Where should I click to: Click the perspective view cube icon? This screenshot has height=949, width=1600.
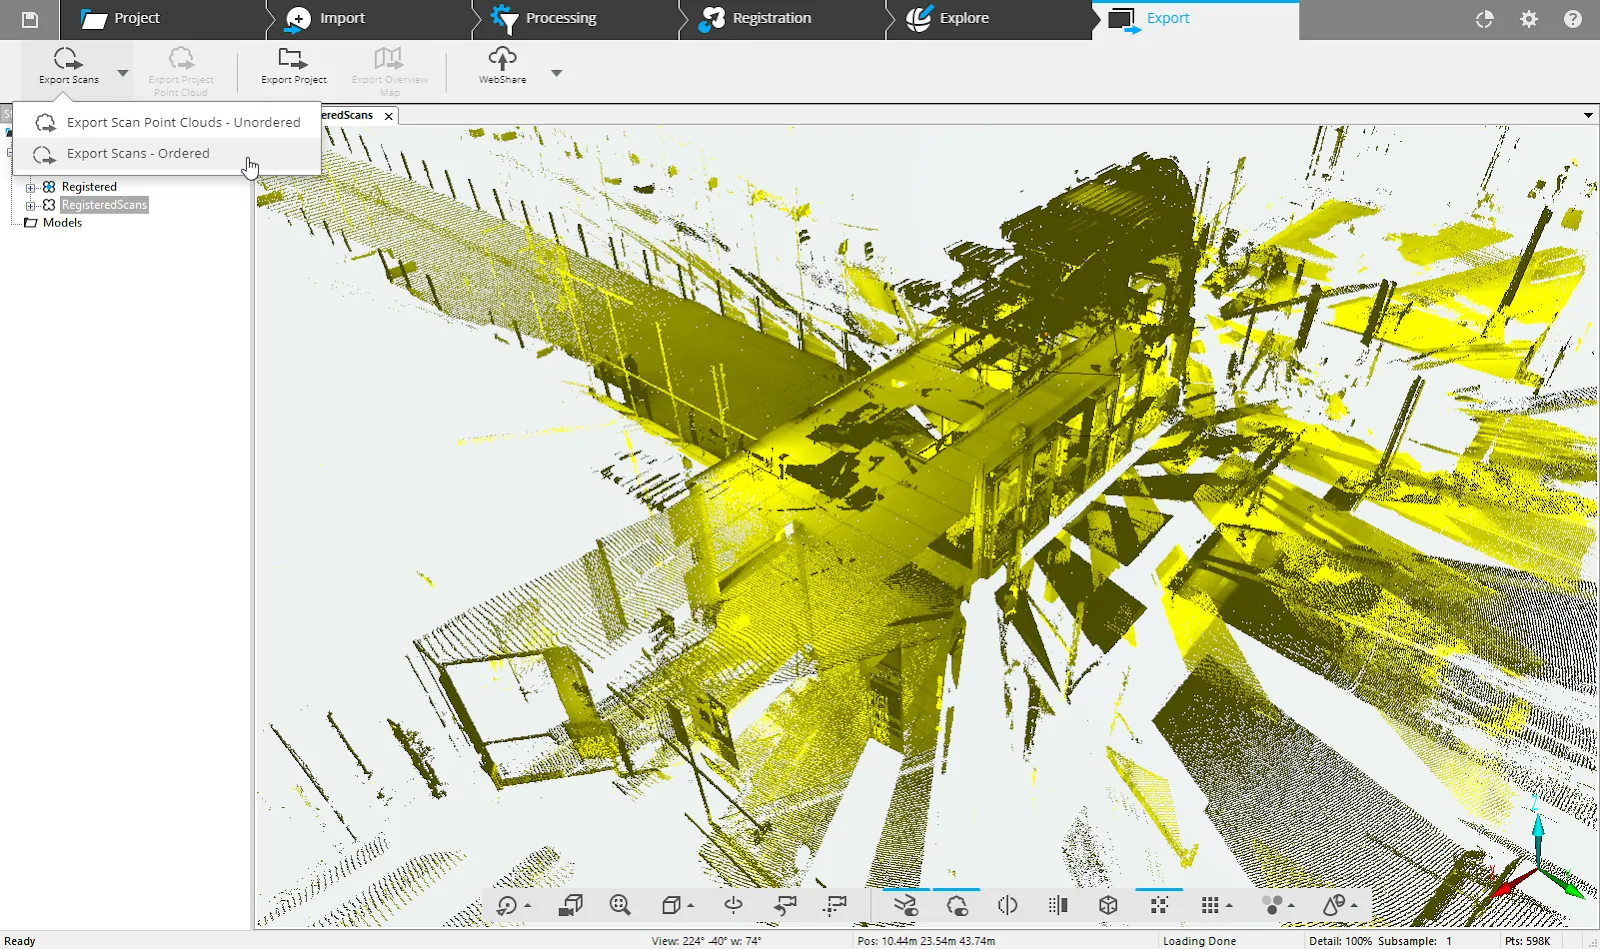[671, 905]
